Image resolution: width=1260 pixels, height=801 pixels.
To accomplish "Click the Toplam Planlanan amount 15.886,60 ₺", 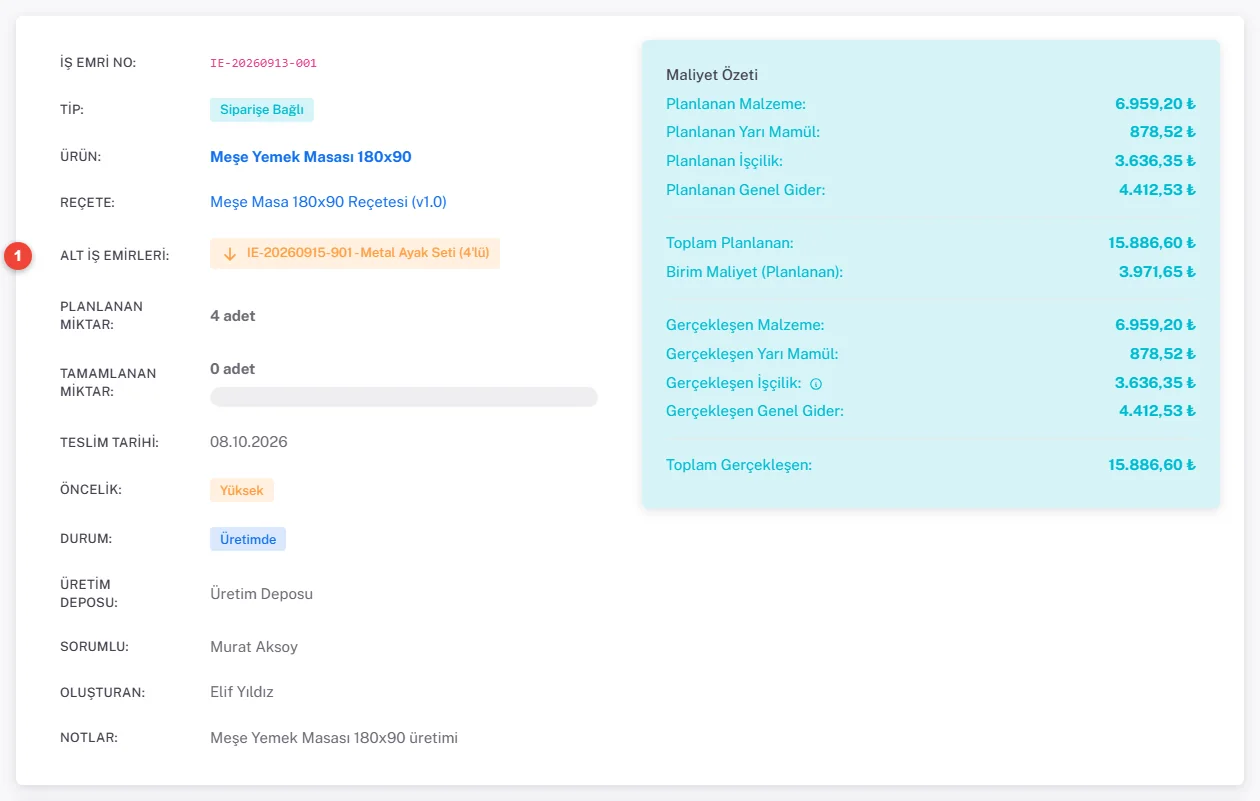I will click(1152, 243).
